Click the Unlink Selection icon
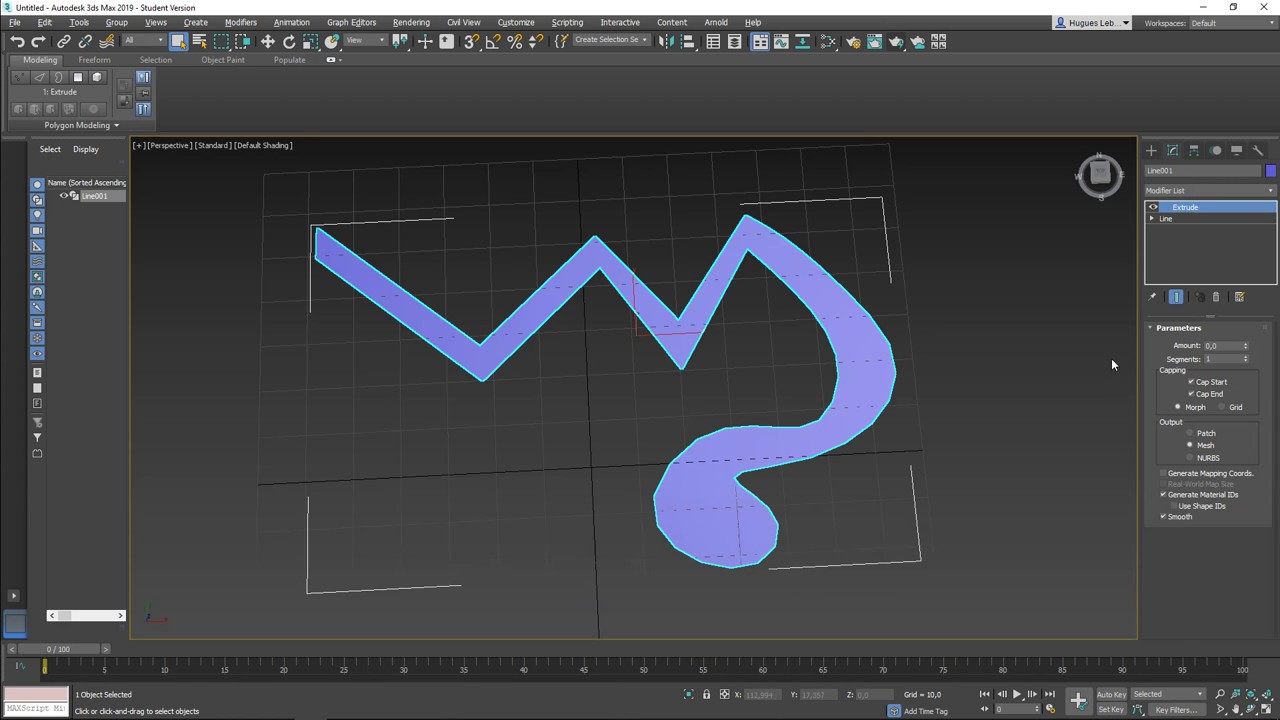This screenshot has width=1280, height=720. 85,41
